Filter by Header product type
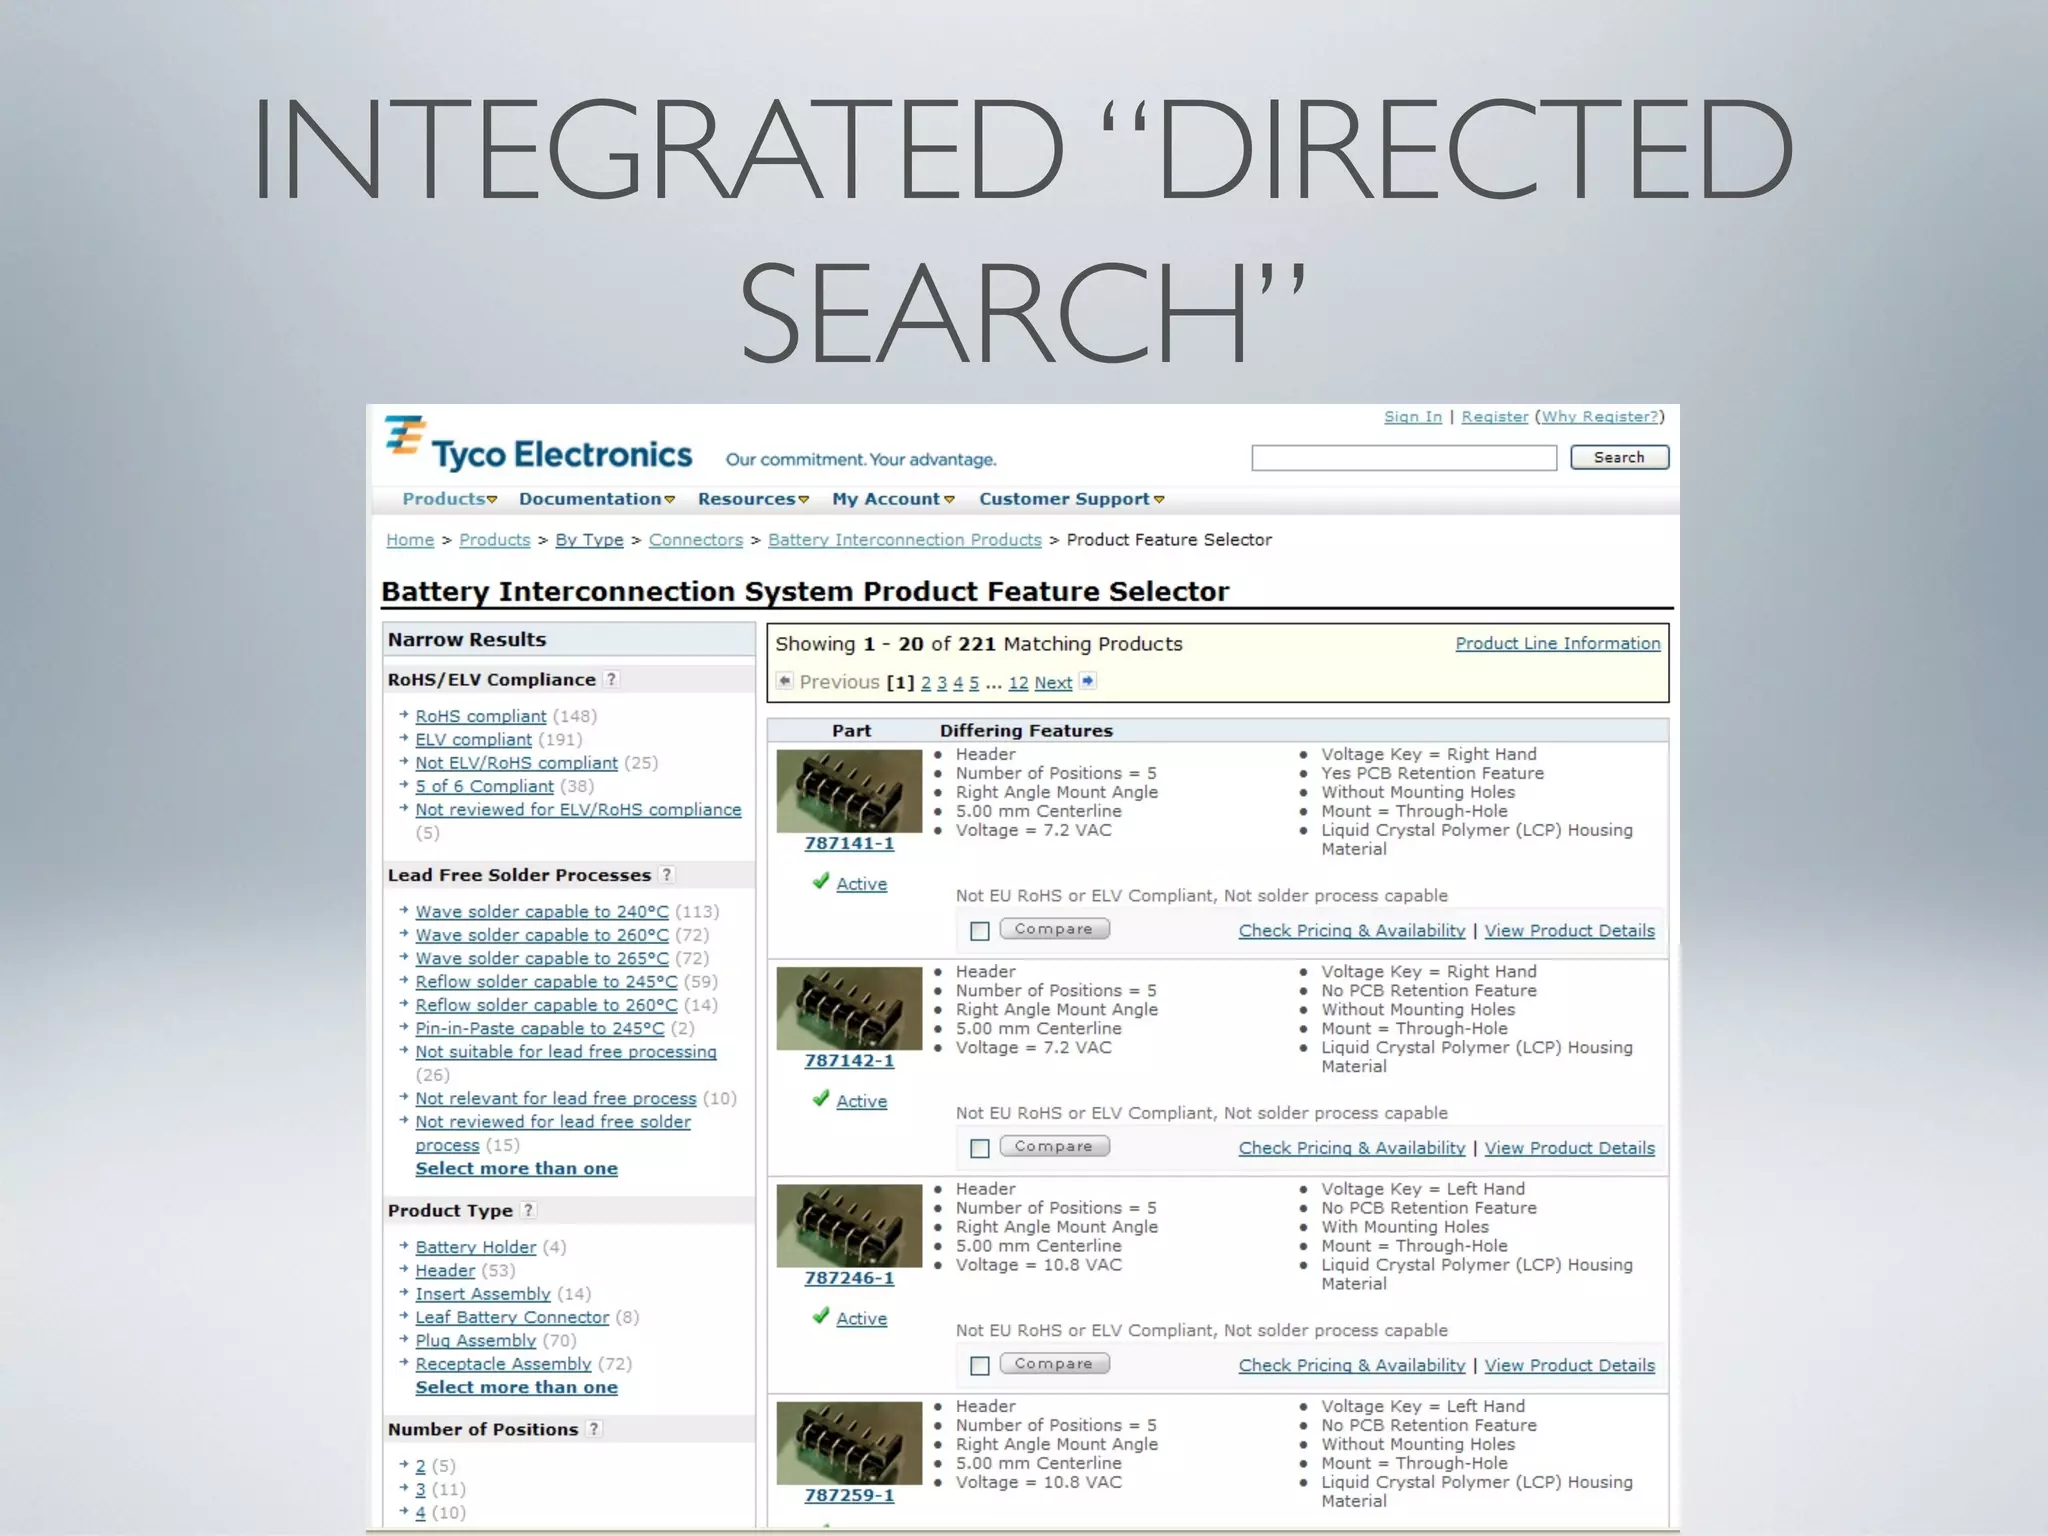The image size is (2048, 1536). [x=445, y=1271]
